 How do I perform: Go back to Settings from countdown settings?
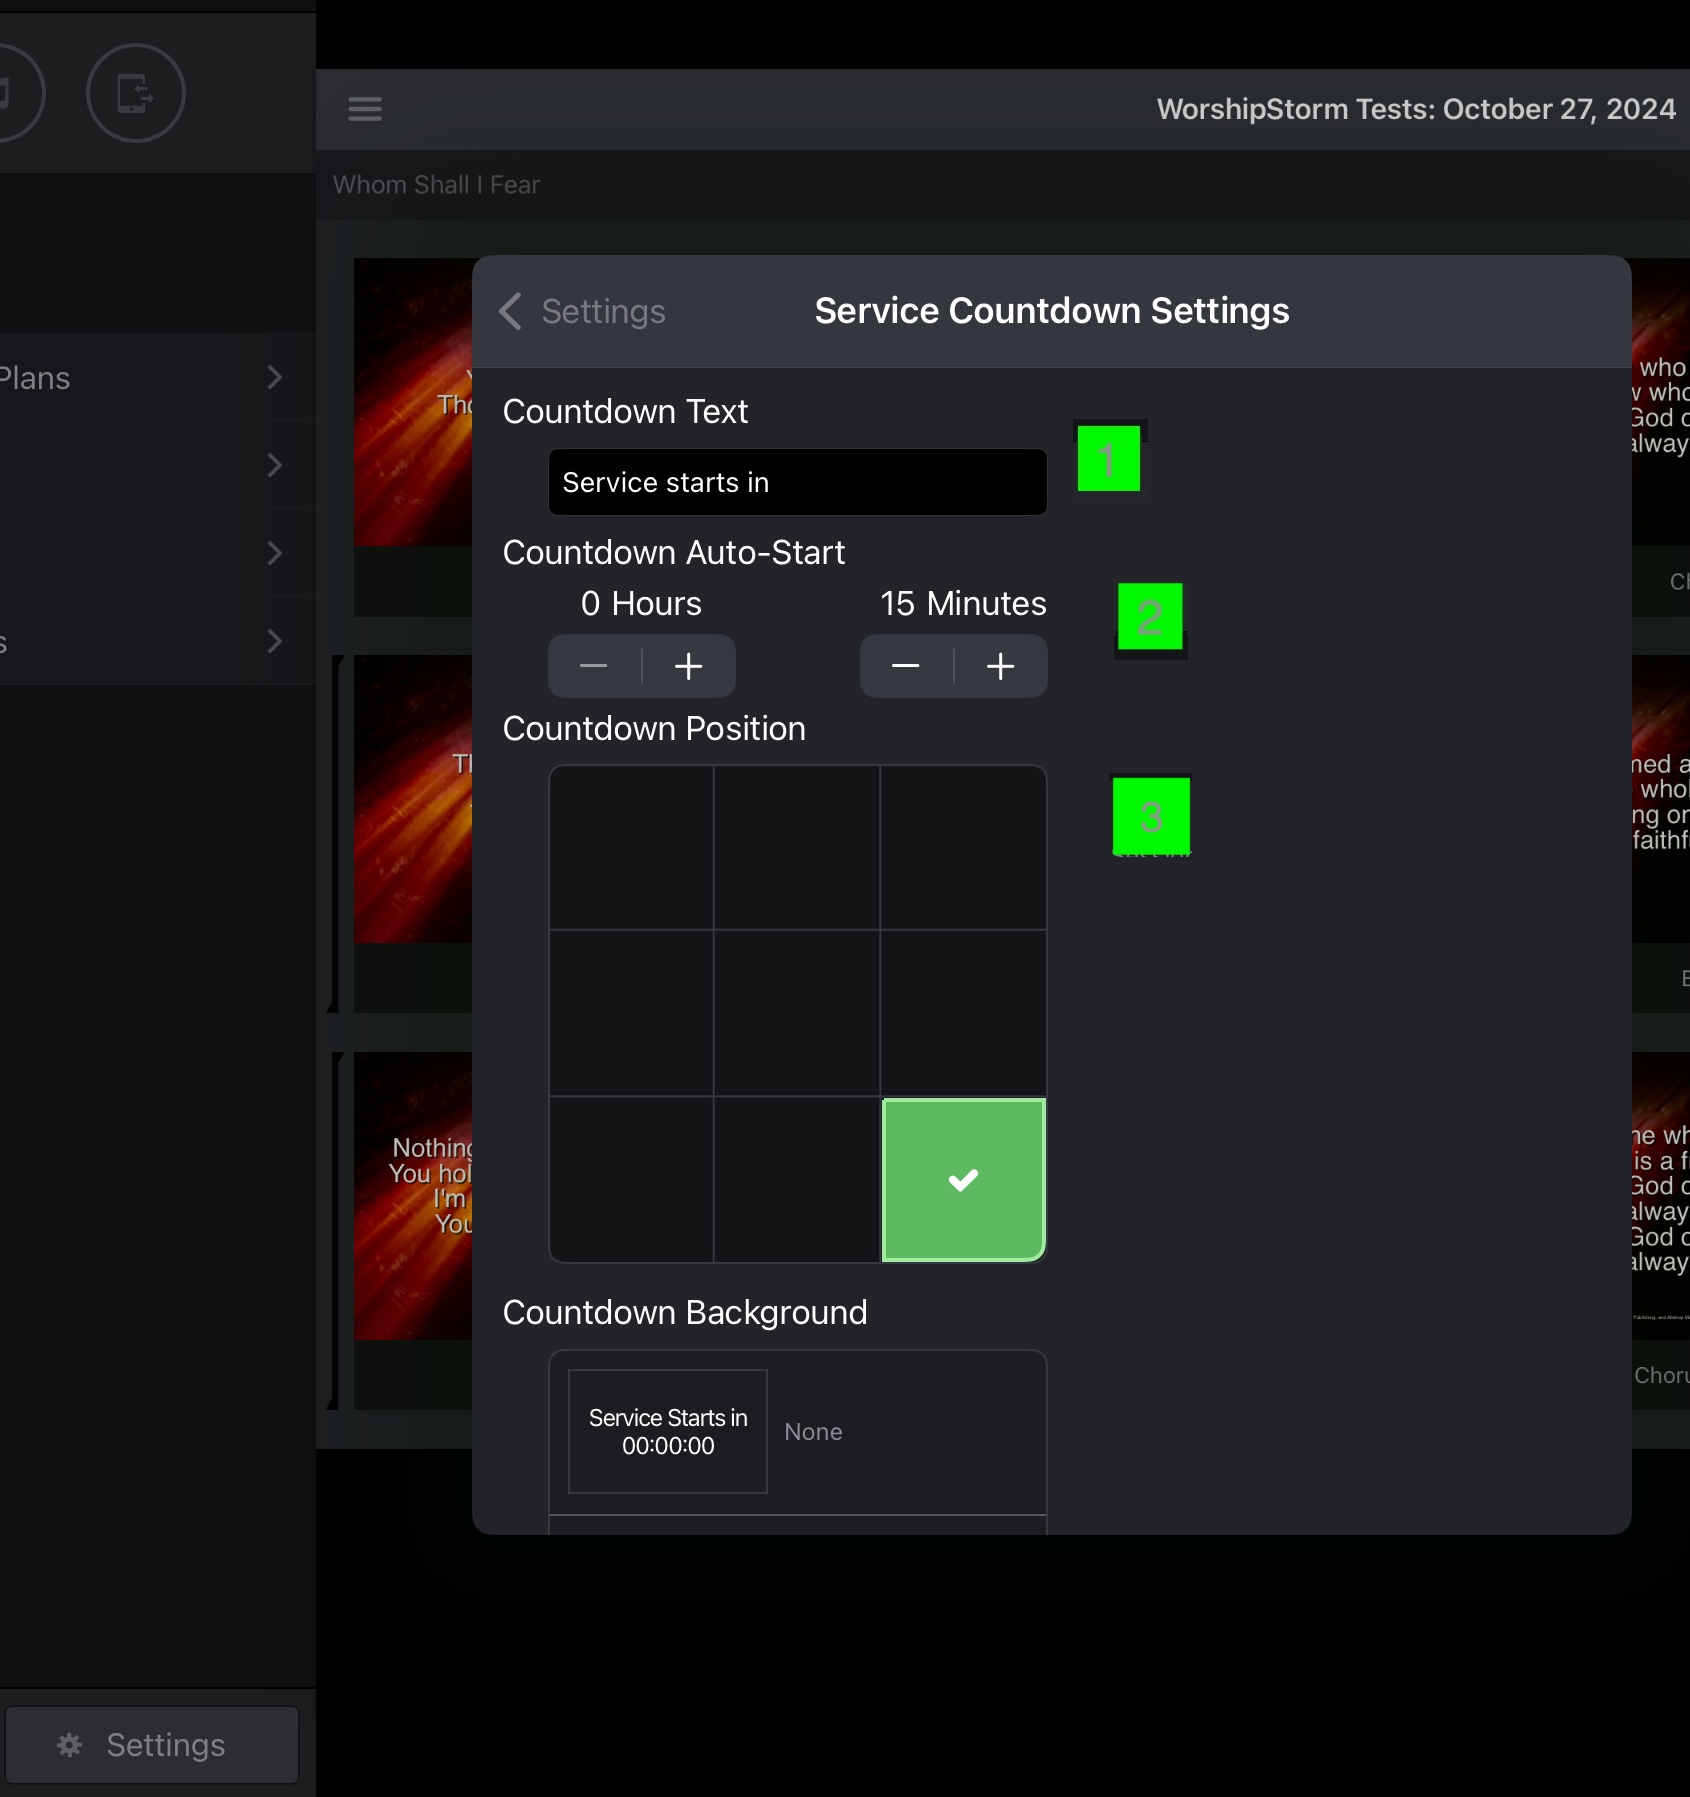click(583, 311)
